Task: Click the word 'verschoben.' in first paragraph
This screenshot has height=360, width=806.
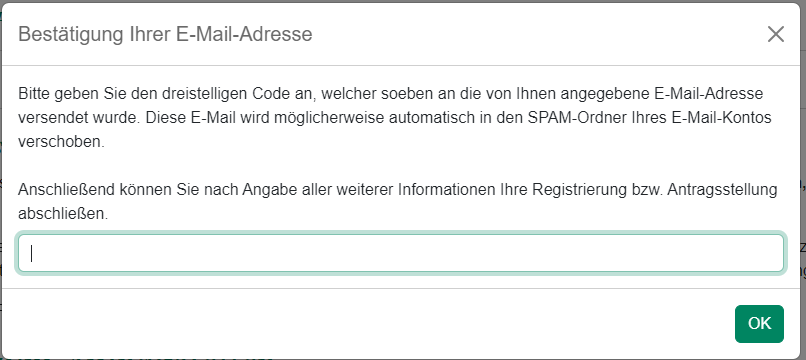Action: 61,142
